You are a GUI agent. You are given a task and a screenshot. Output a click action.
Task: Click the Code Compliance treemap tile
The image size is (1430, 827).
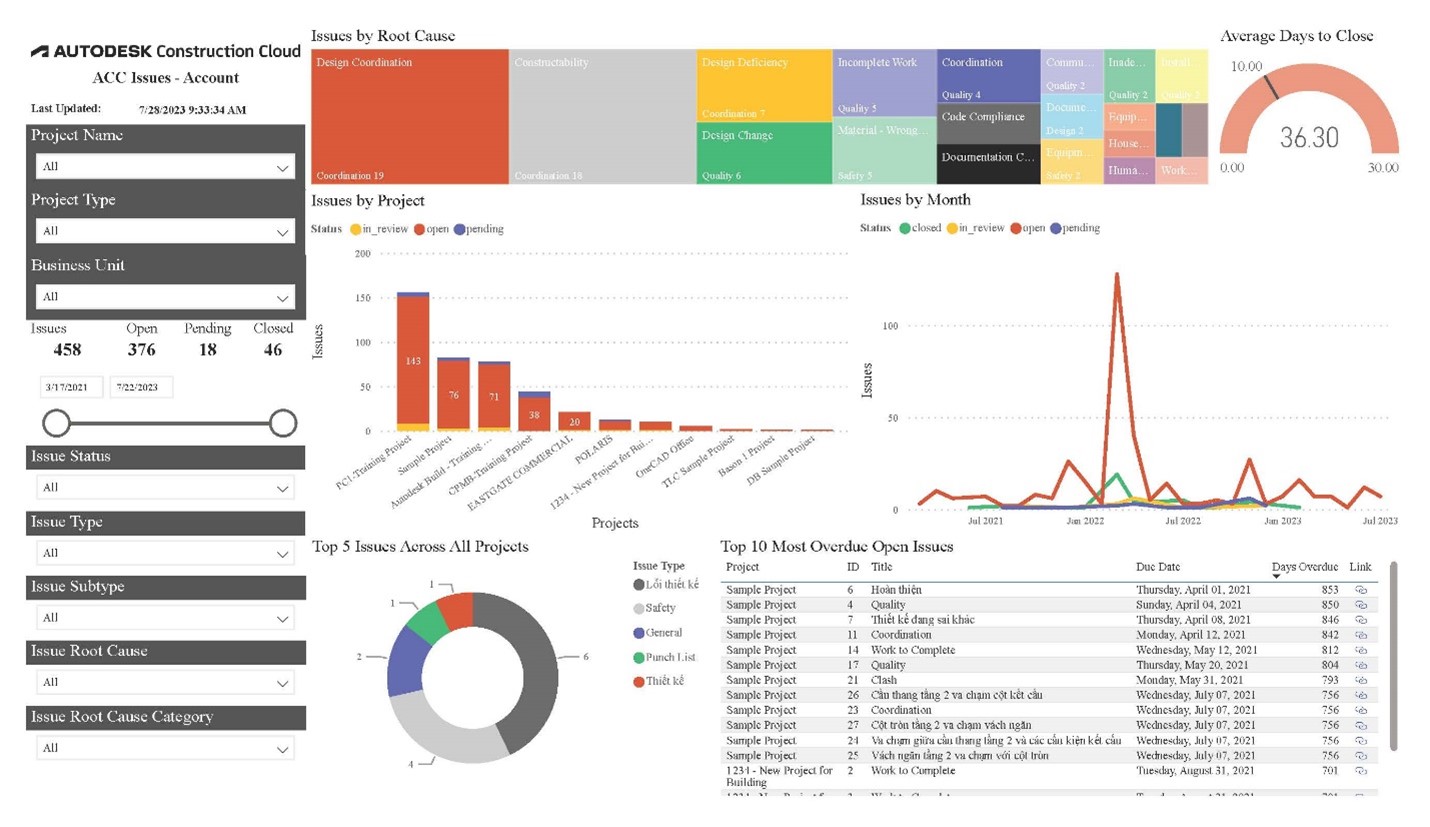coord(989,124)
